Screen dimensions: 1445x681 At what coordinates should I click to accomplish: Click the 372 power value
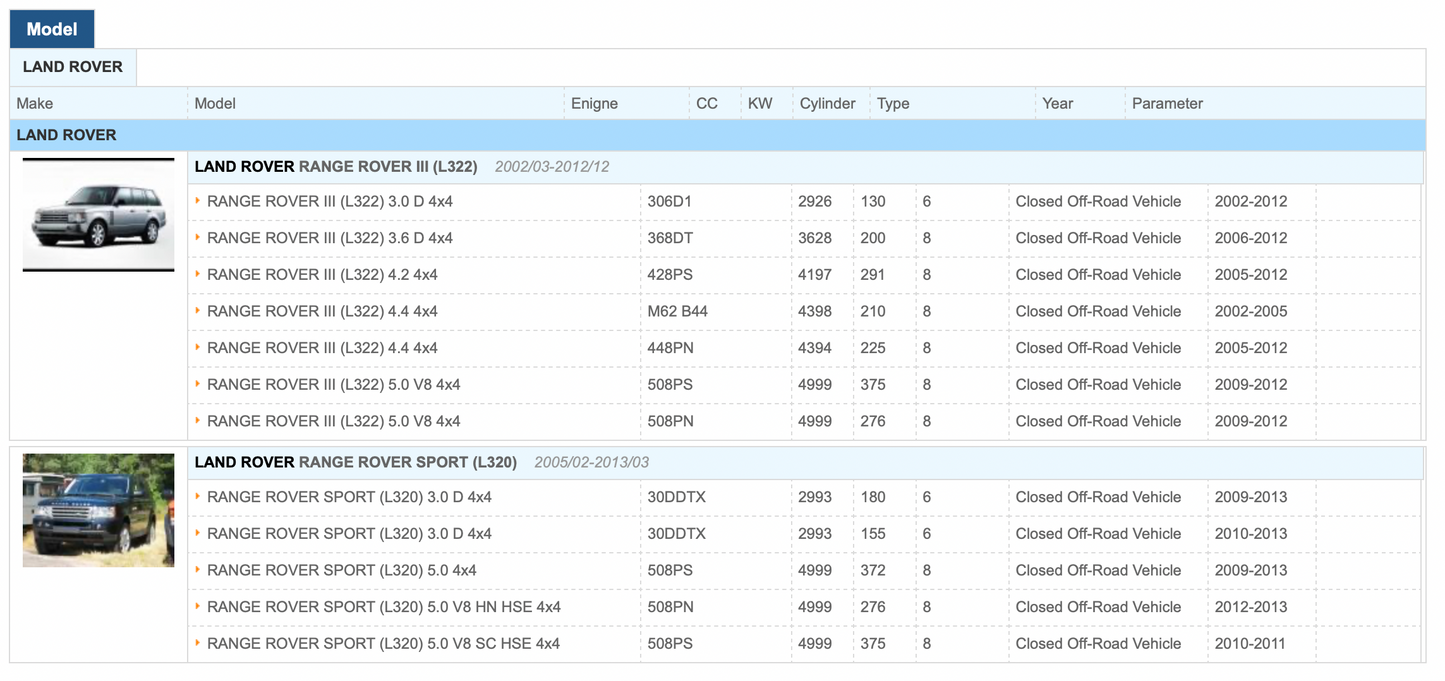click(x=873, y=570)
